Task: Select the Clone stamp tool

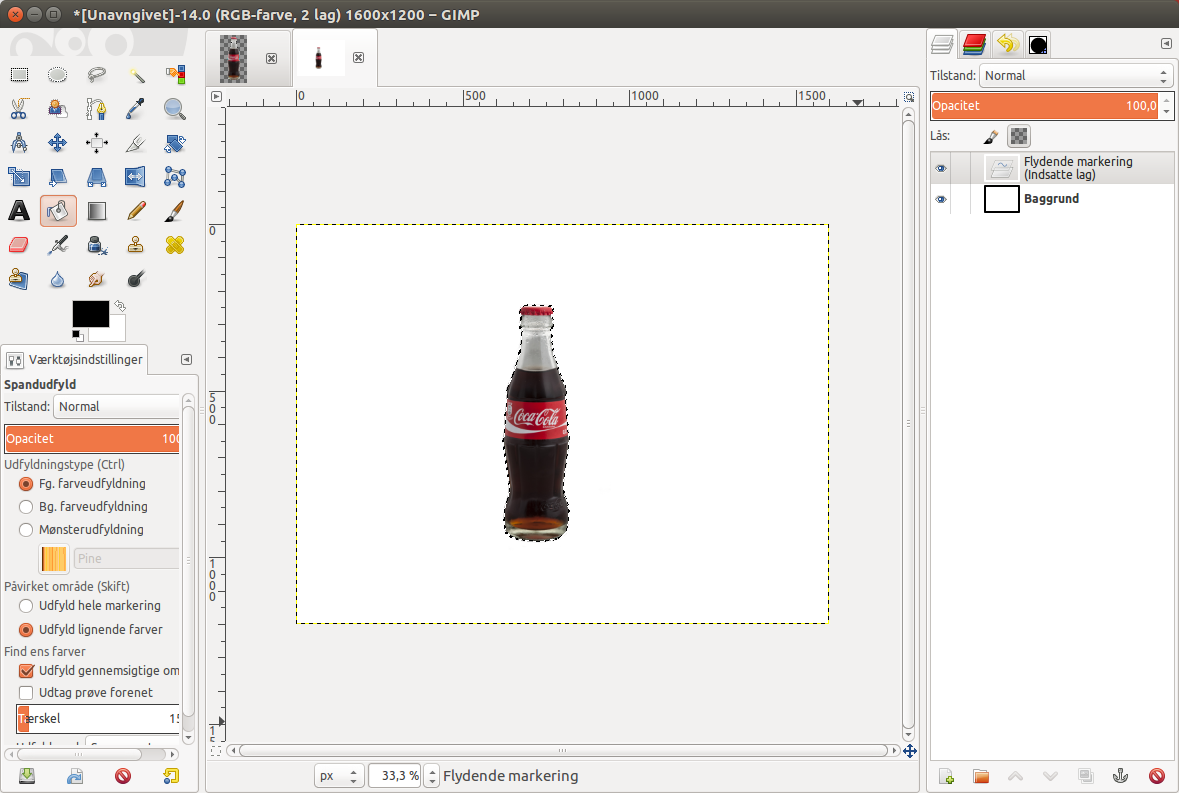Action: point(136,245)
